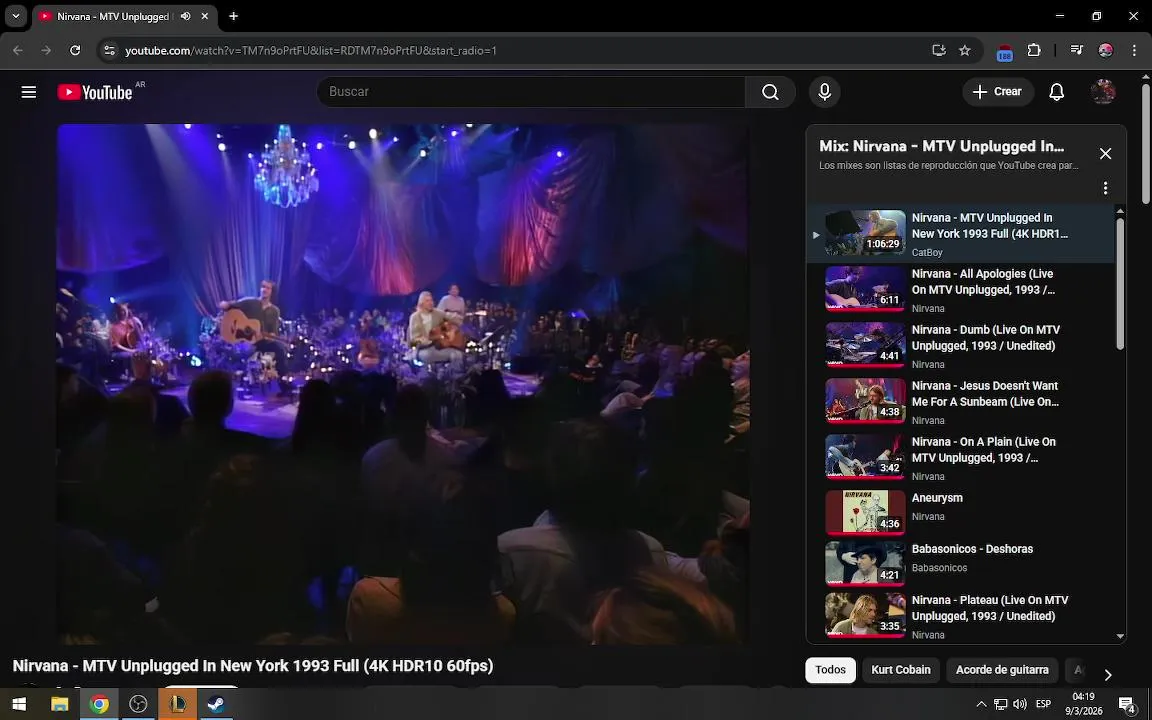Go to the YouTube home logo
Screen dimensions: 1152x720
pyautogui.click(x=96, y=92)
